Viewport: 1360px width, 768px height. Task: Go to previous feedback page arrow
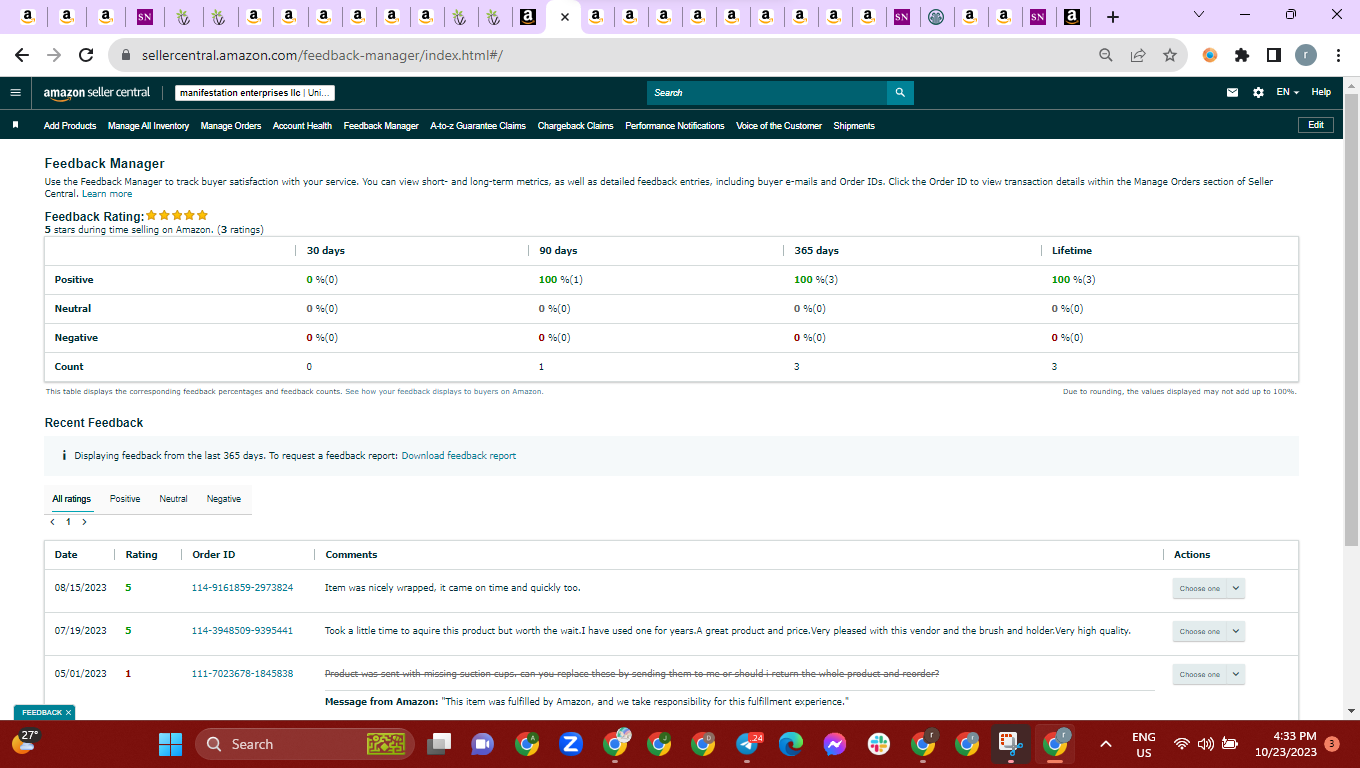tap(52, 522)
